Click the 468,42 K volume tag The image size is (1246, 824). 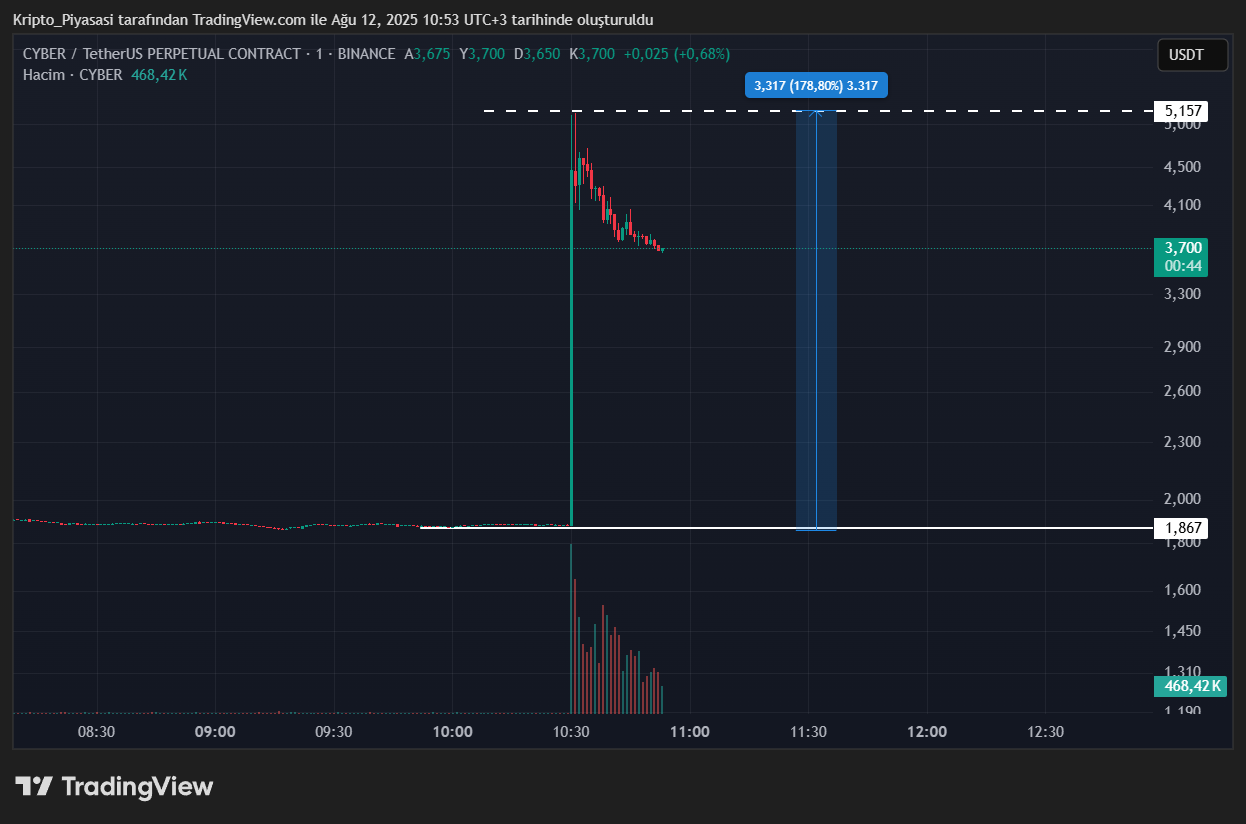click(x=1192, y=686)
